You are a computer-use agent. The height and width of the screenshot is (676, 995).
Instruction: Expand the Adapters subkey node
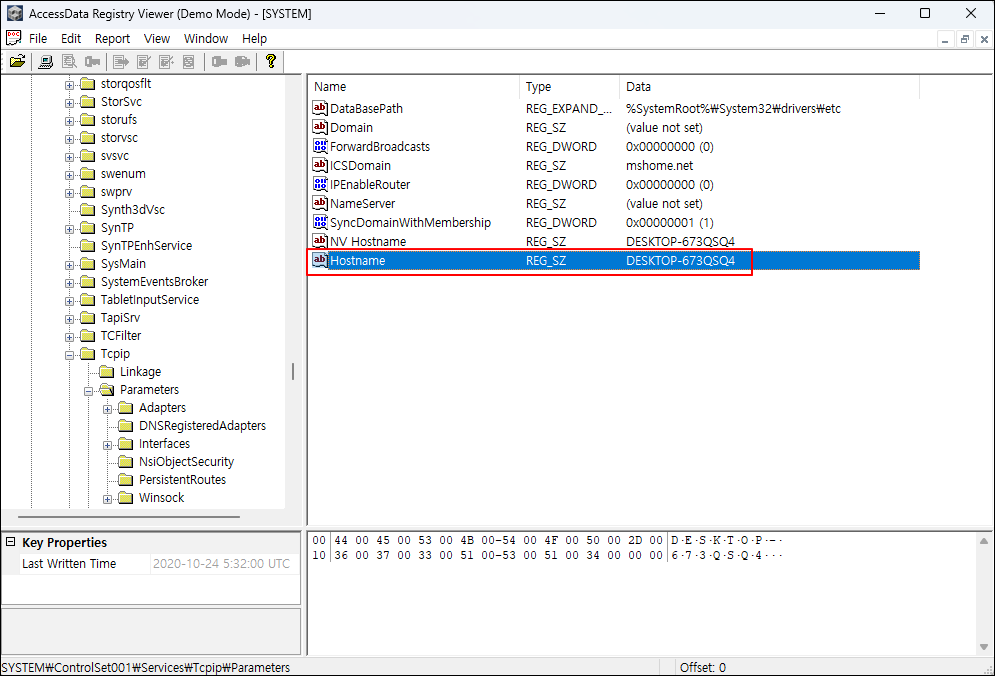coord(107,409)
